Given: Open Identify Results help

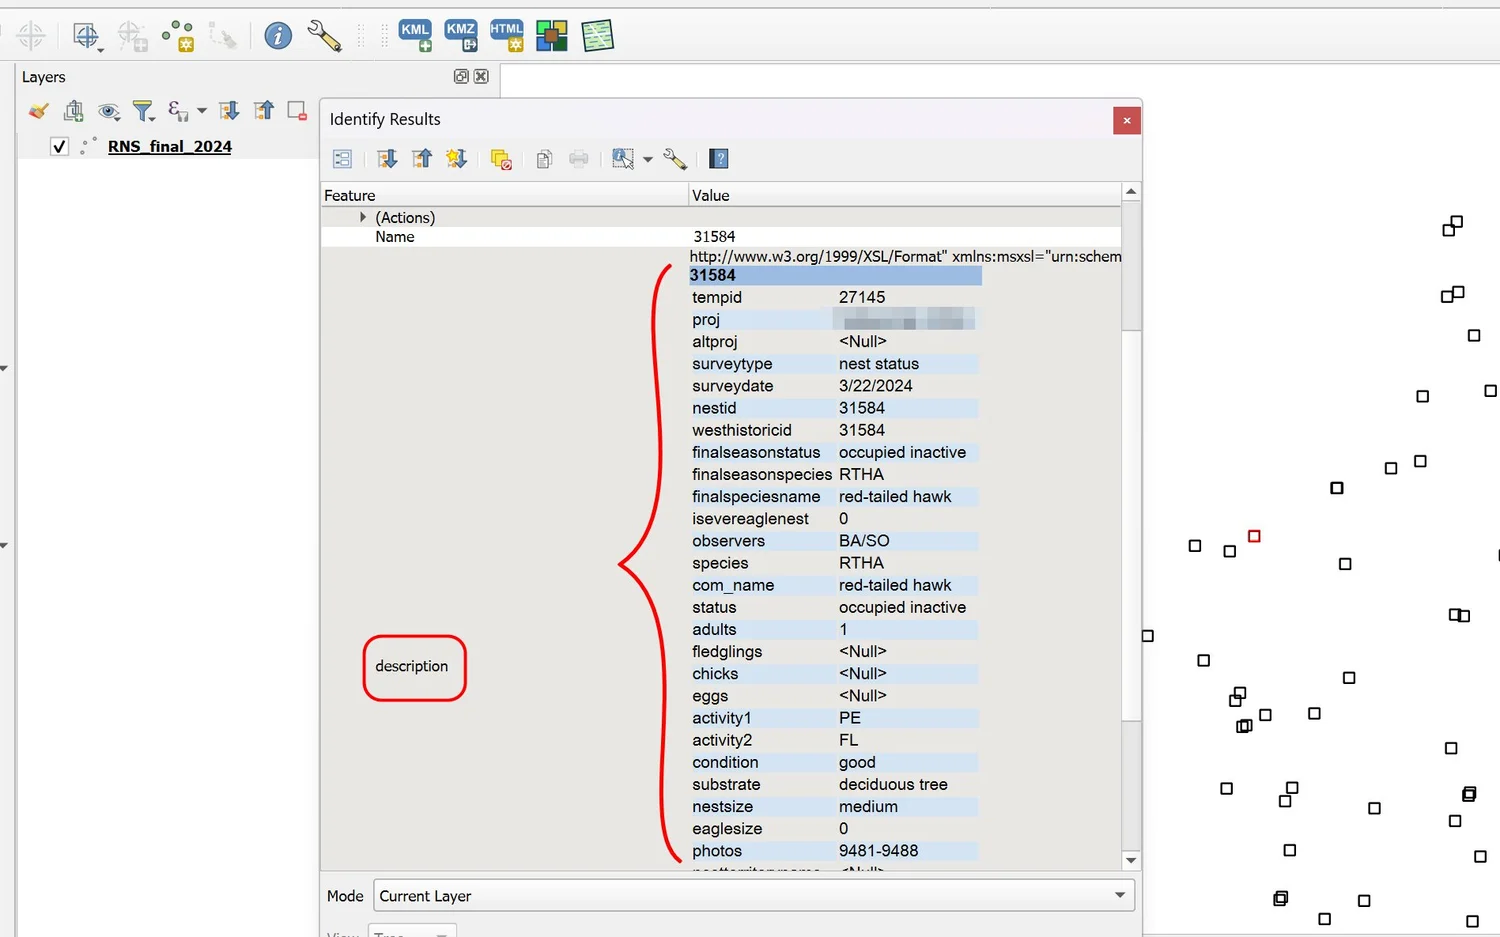Looking at the screenshot, I should coord(718,158).
